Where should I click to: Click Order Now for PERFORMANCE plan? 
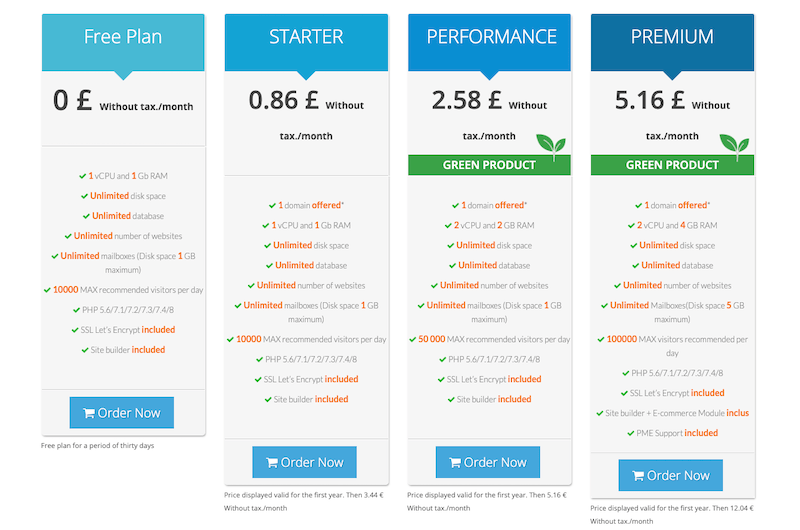488,462
